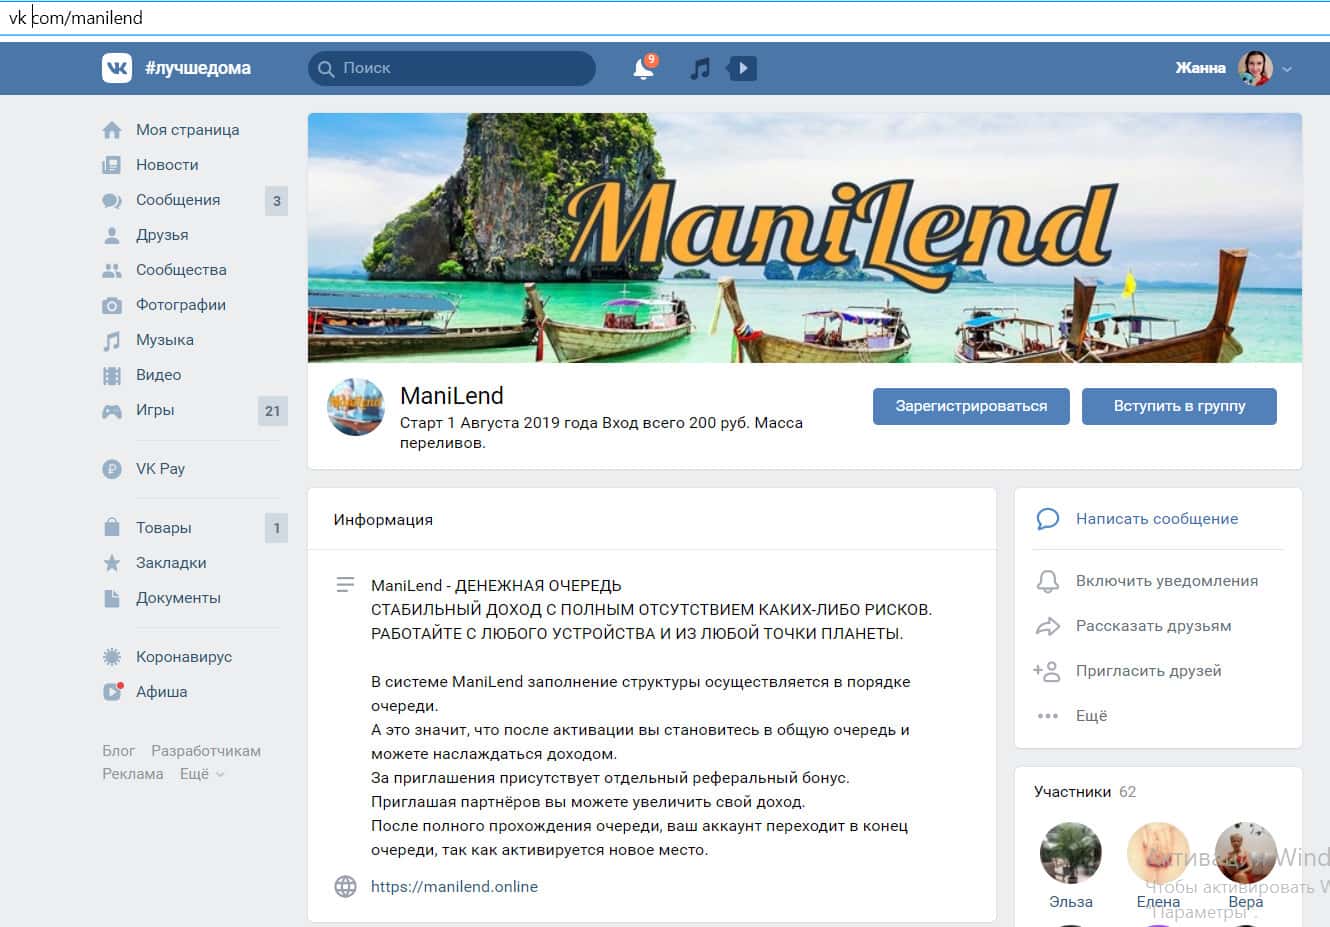Click the Игры counter badge 21
Screen dimensions: 1330x927
(x=273, y=411)
